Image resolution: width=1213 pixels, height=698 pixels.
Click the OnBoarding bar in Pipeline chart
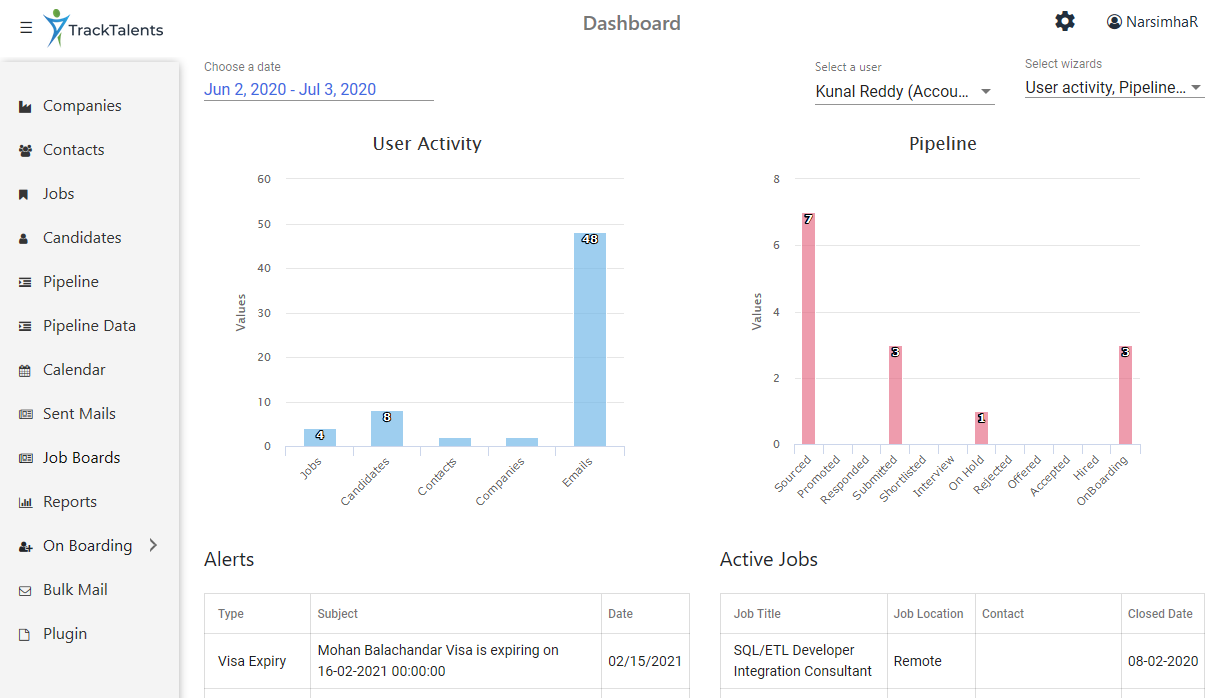(1125, 395)
